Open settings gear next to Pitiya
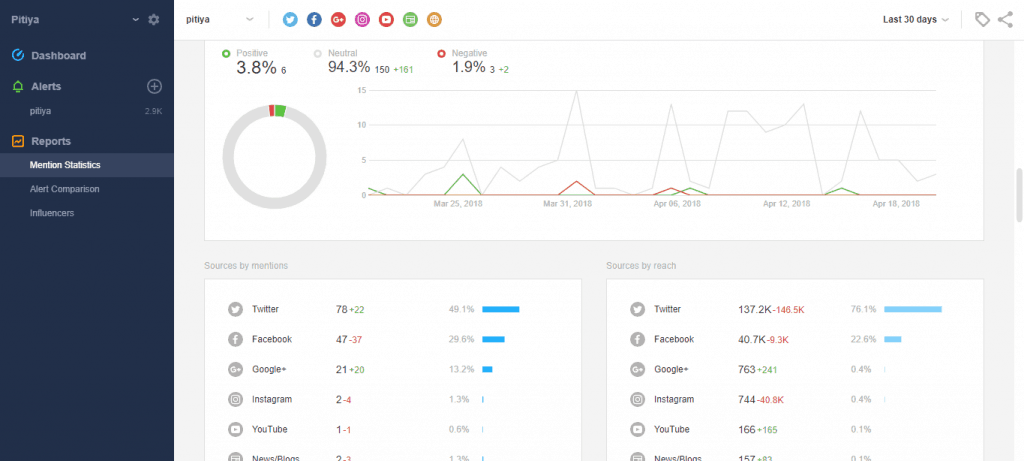 tap(153, 20)
